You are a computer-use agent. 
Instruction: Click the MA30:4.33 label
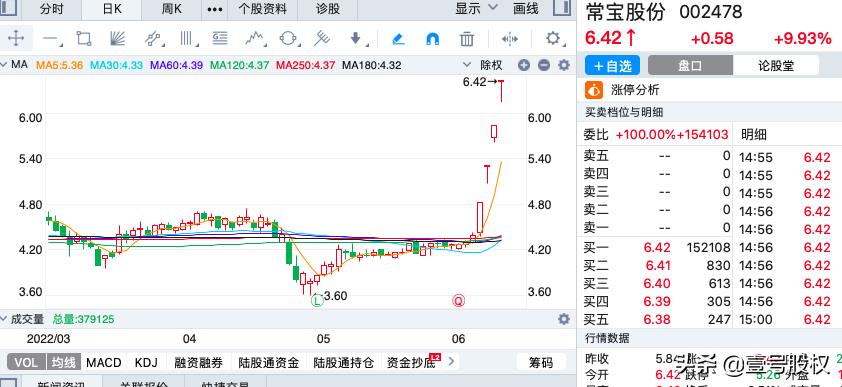tap(116, 65)
